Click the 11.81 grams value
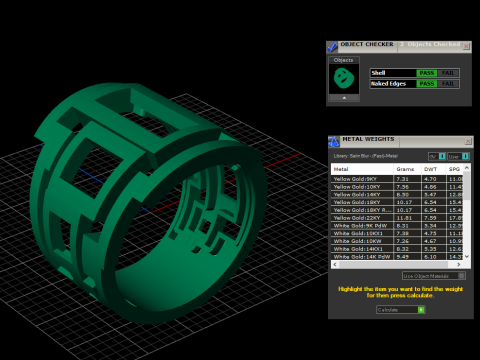The width and height of the screenshot is (480, 360). click(404, 218)
